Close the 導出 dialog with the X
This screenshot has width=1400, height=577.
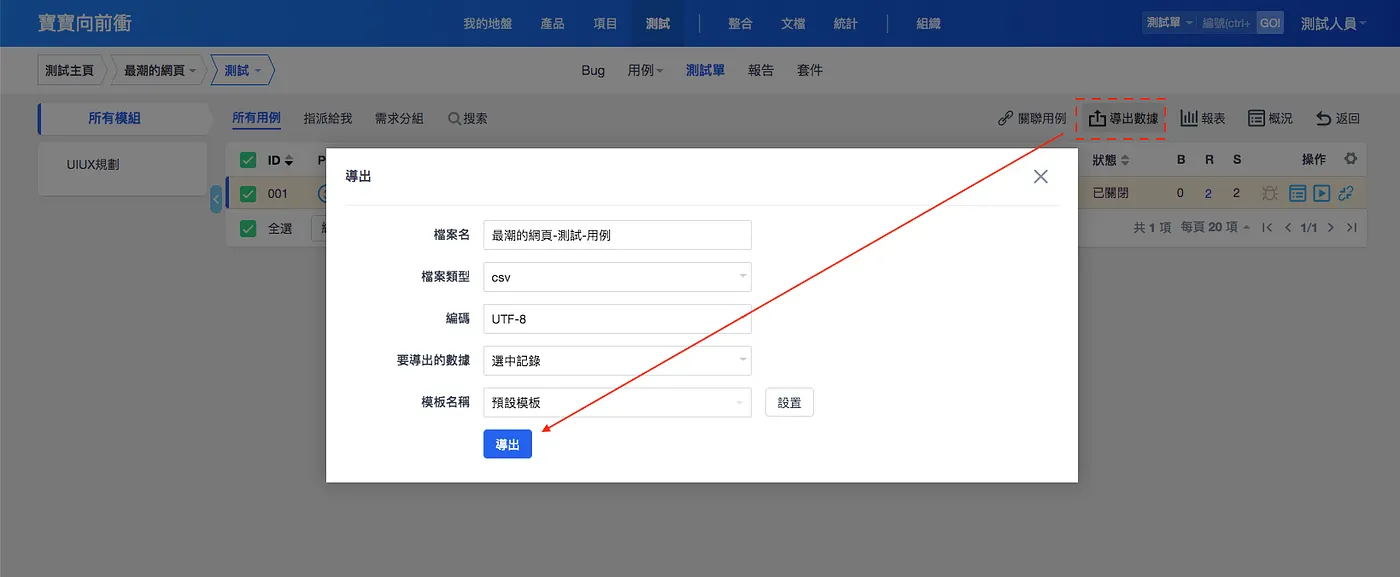1040,176
